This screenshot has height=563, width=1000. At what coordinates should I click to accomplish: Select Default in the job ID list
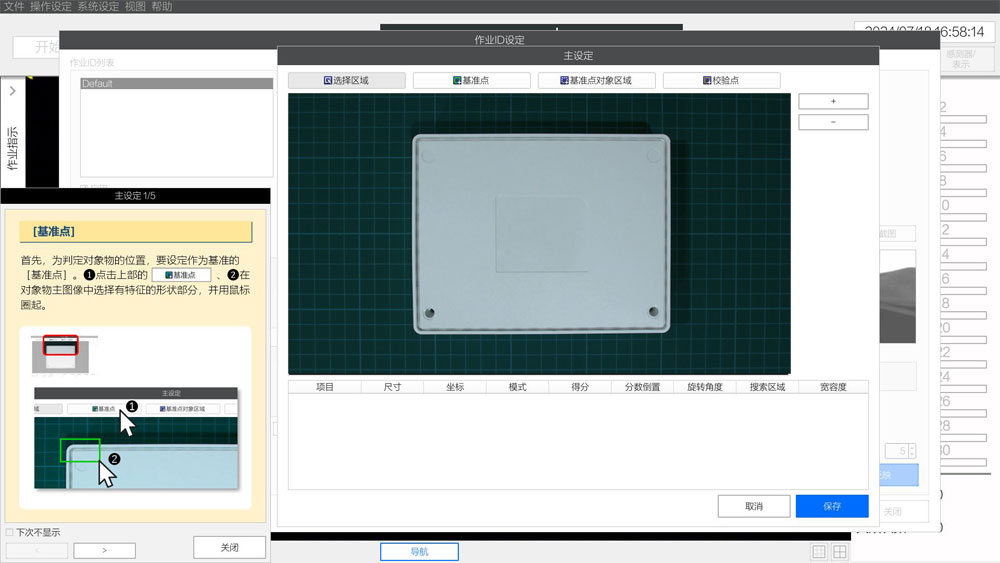point(177,84)
